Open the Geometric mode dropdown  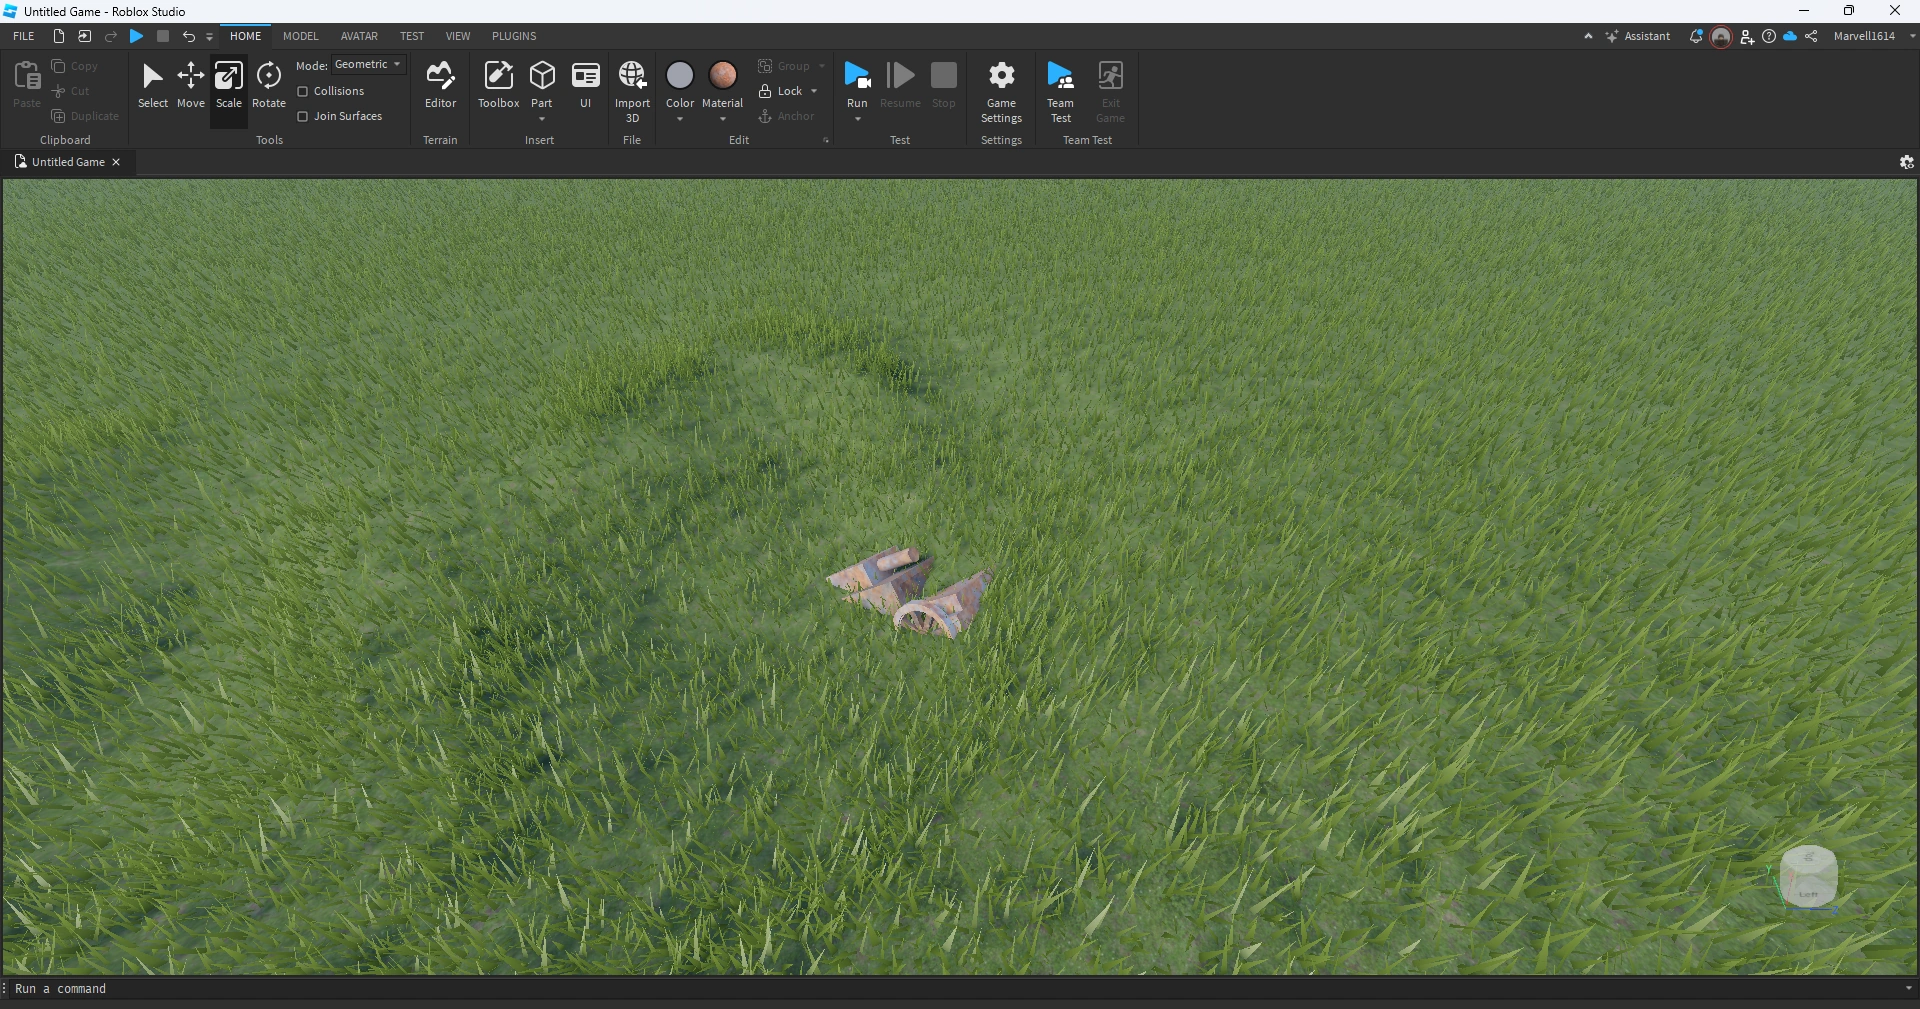[x=368, y=64]
